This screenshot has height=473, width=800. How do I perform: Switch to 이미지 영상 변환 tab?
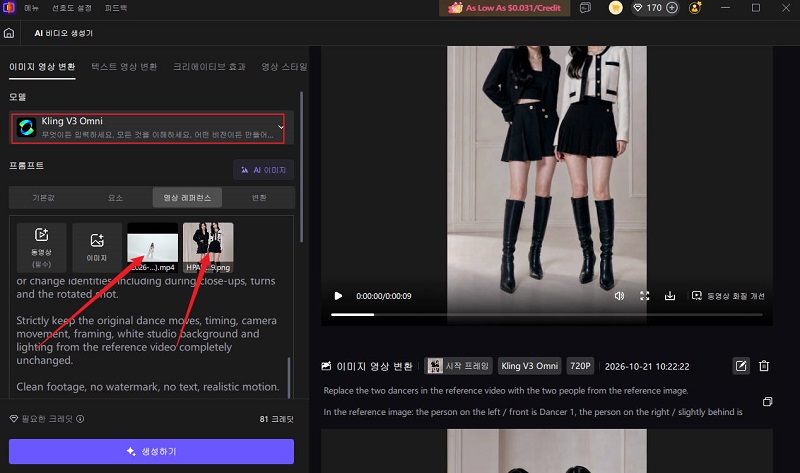[x=42, y=67]
